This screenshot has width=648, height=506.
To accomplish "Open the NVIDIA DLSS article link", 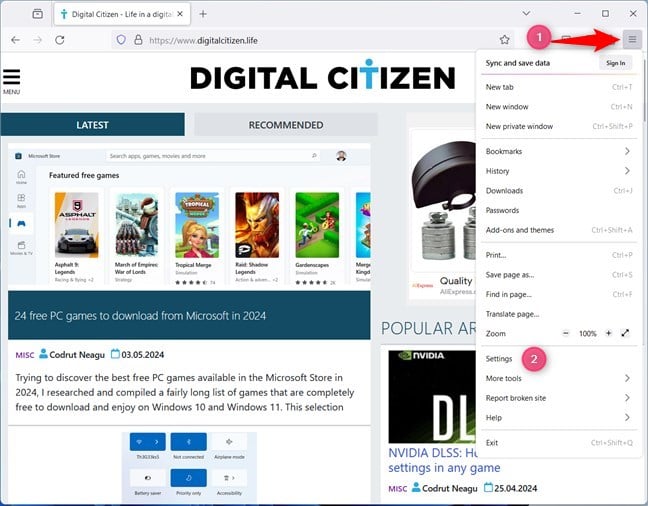I will 444,461.
